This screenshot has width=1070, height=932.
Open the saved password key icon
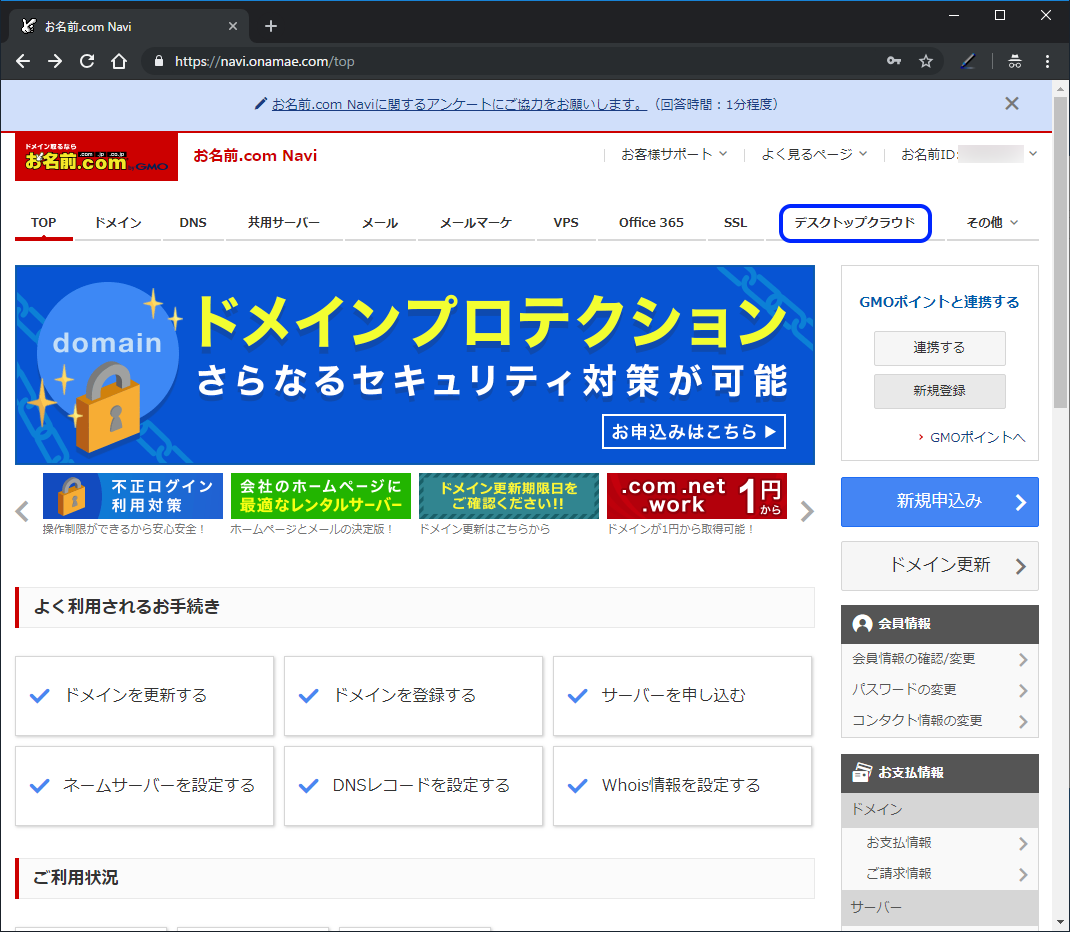(x=894, y=61)
